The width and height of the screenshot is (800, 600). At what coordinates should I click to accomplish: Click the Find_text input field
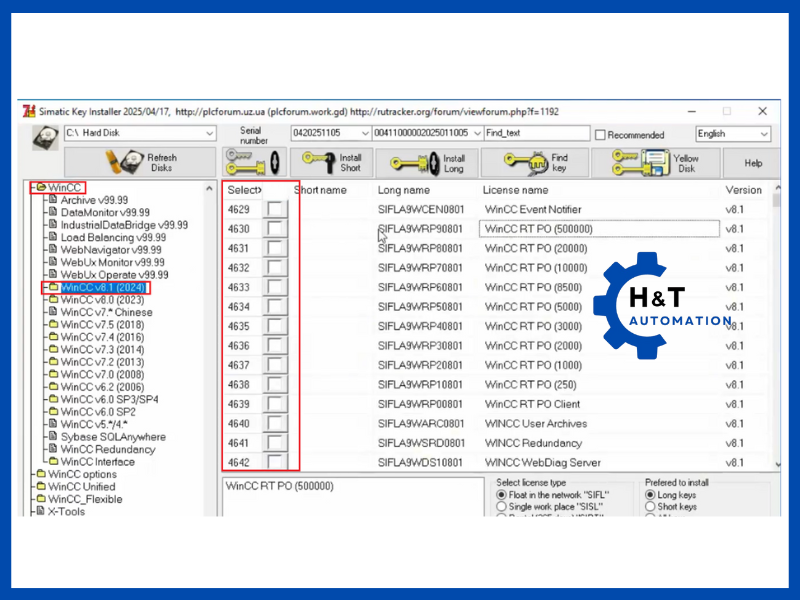coord(535,134)
